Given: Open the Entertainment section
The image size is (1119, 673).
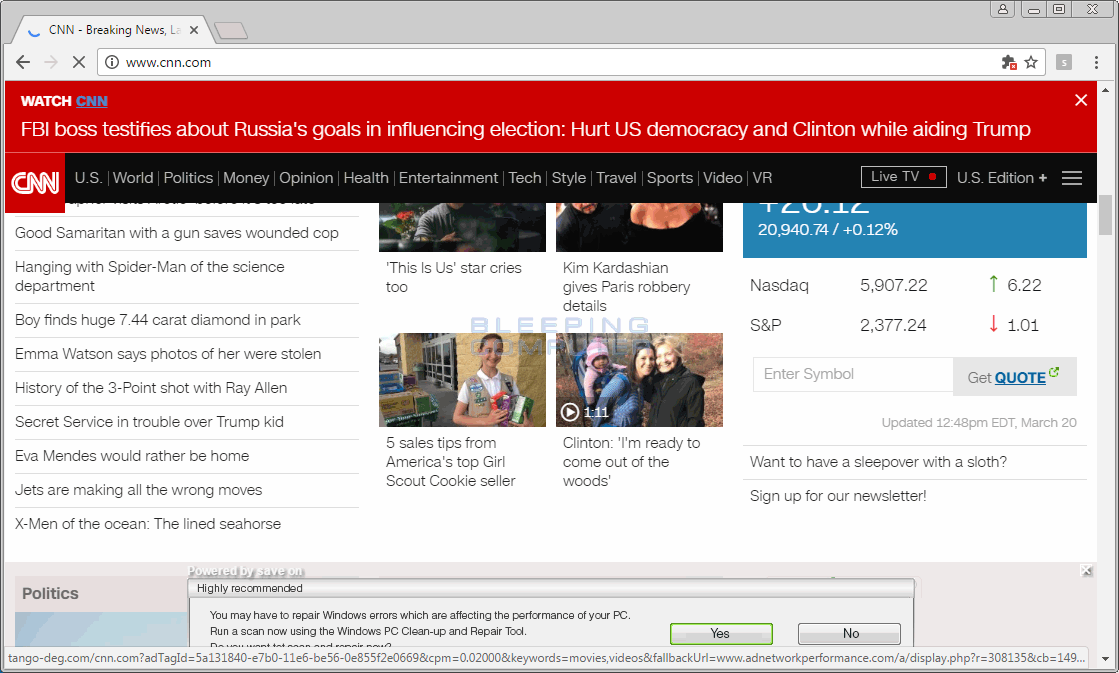Looking at the screenshot, I should [x=448, y=178].
